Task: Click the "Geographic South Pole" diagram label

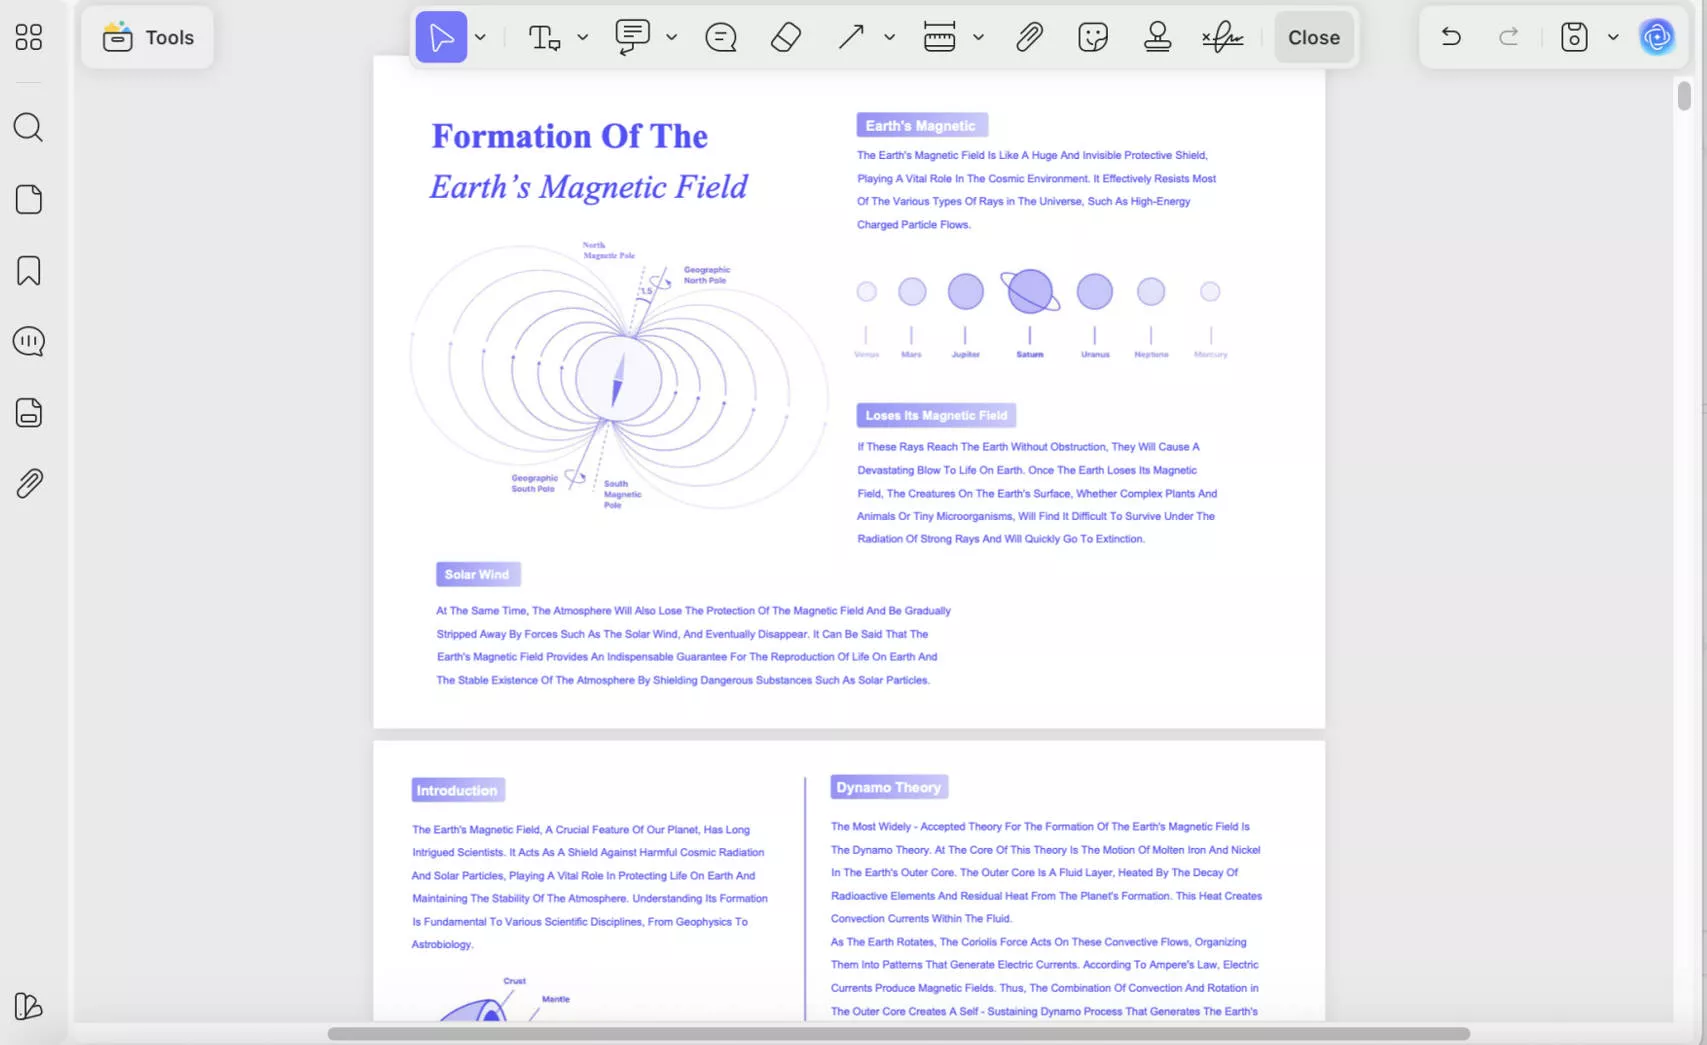Action: point(534,483)
